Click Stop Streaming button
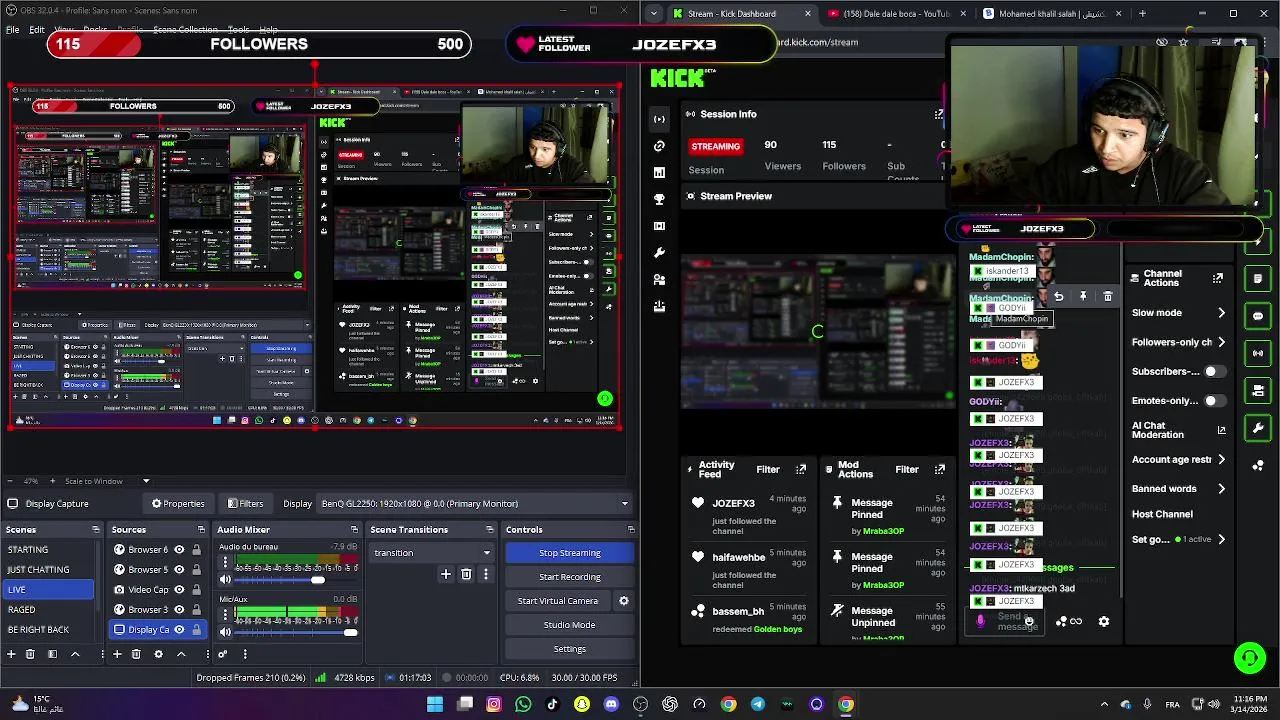The image size is (1280, 720). pos(569,553)
